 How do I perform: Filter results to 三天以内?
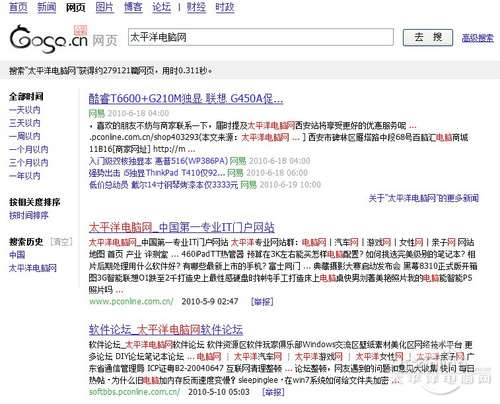coord(25,123)
